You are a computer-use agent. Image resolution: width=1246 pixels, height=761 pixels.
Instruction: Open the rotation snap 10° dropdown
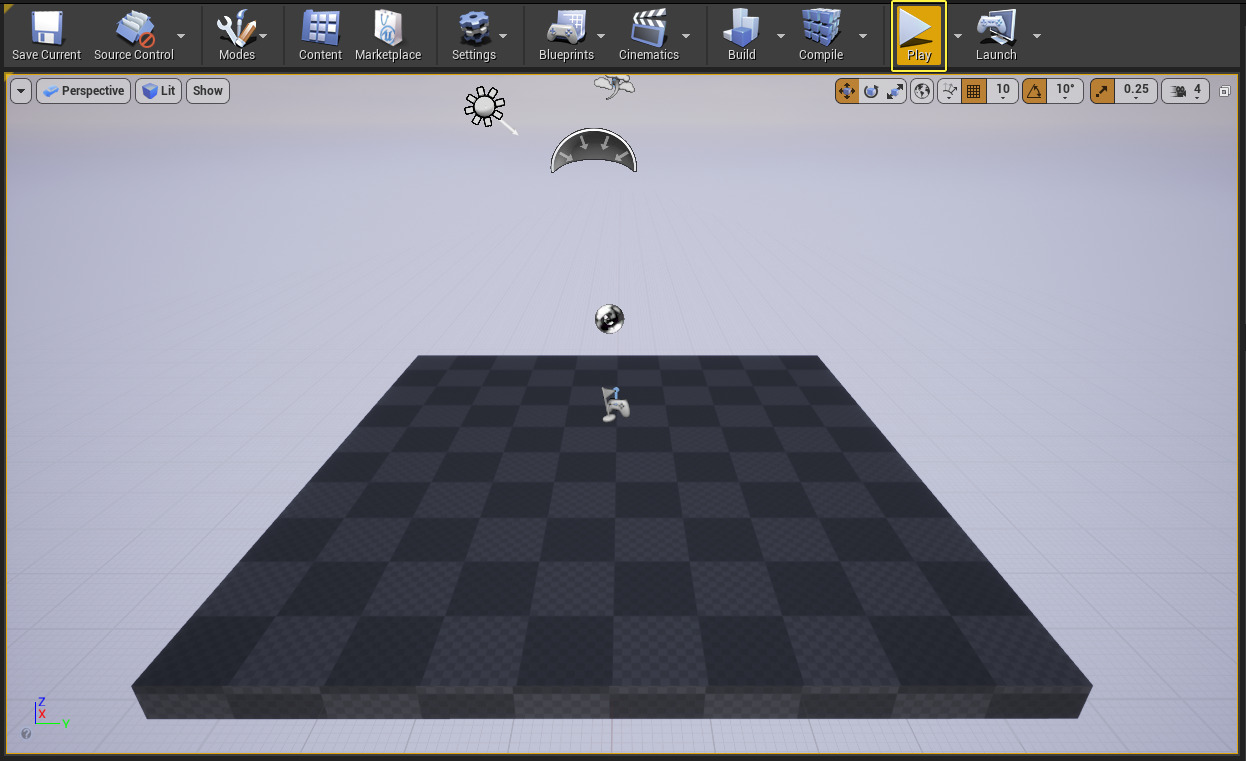pos(1065,91)
